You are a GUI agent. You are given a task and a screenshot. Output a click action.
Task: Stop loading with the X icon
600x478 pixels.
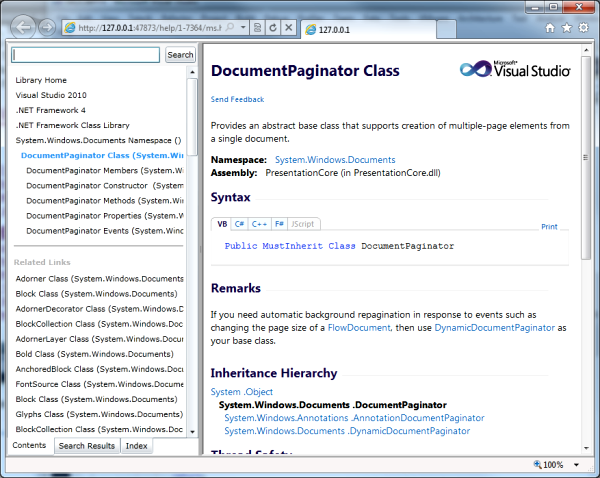coord(289,28)
